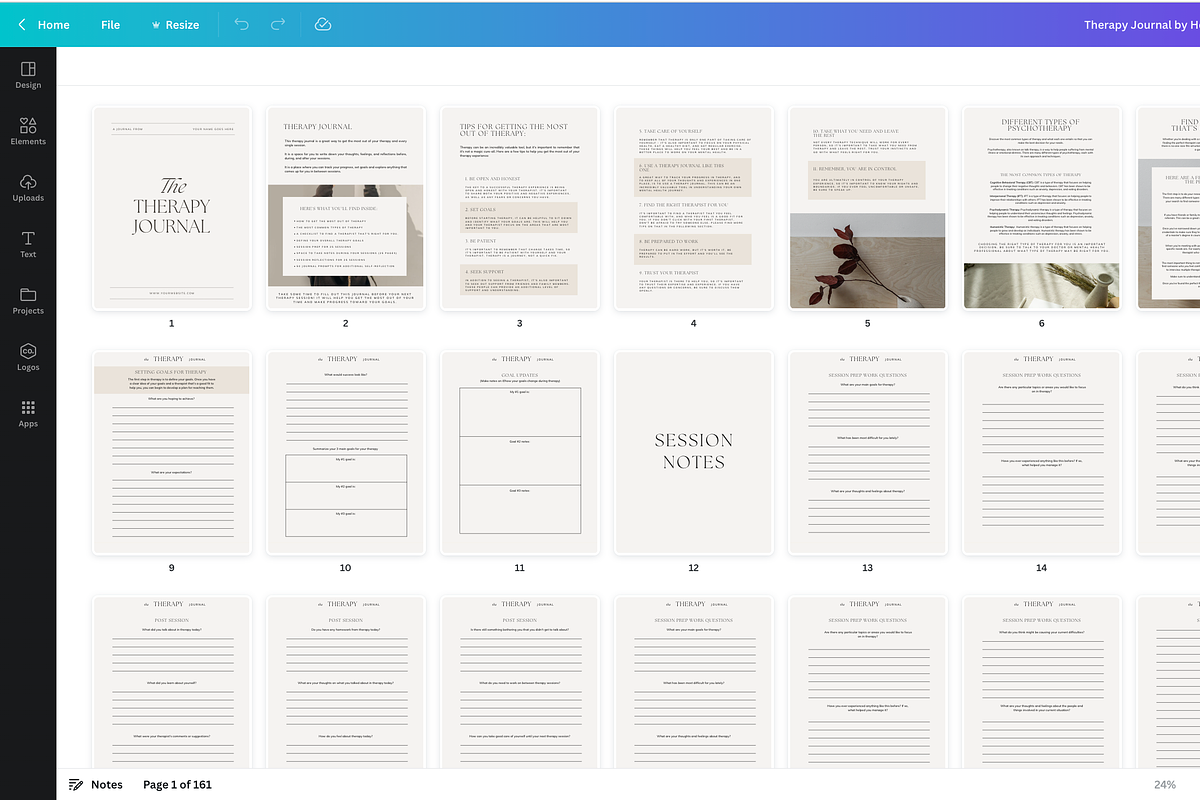Click the Therapy Journal document title
1200x800 pixels.
click(x=1142, y=25)
